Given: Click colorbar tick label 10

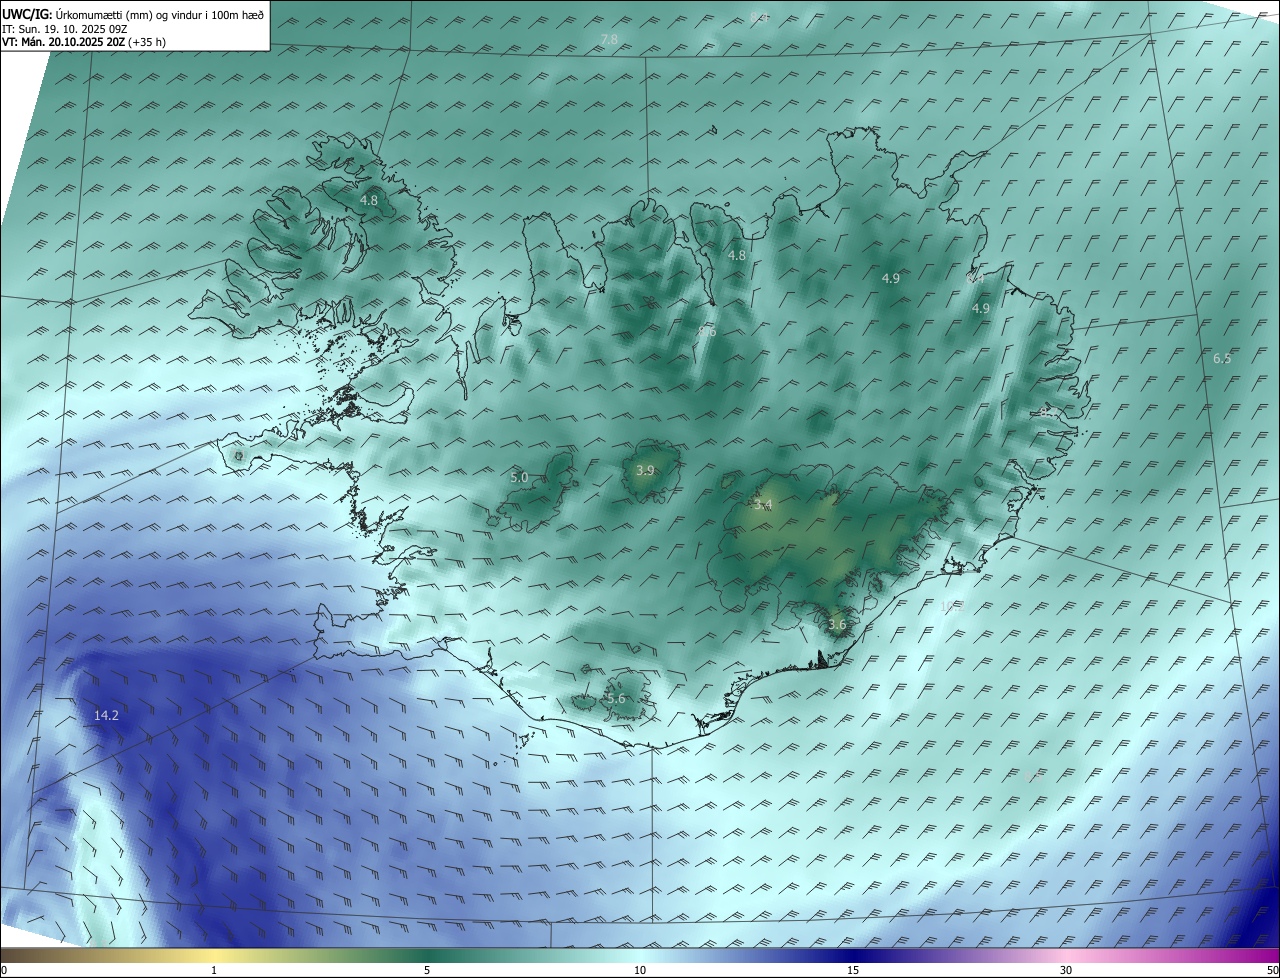Looking at the screenshot, I should tap(640, 971).
